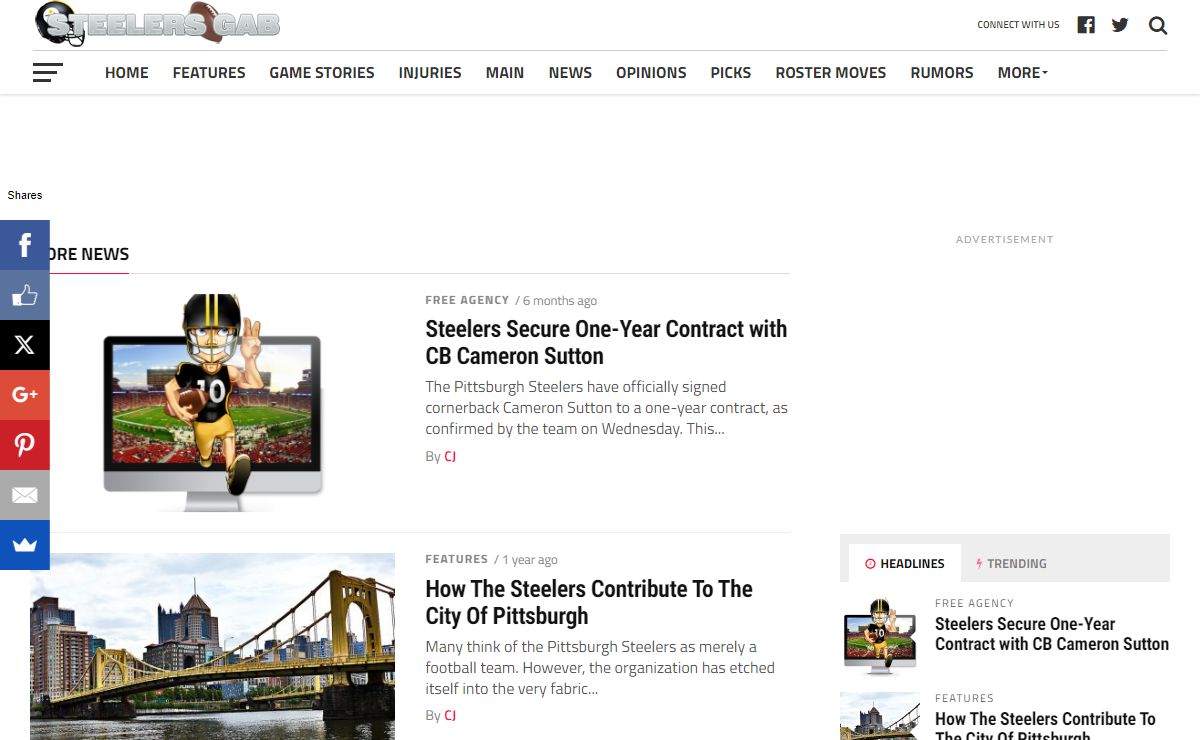This screenshot has width=1200, height=740.
Task: Click small sidebar cartoon player thumbnail
Action: pyautogui.click(x=880, y=637)
